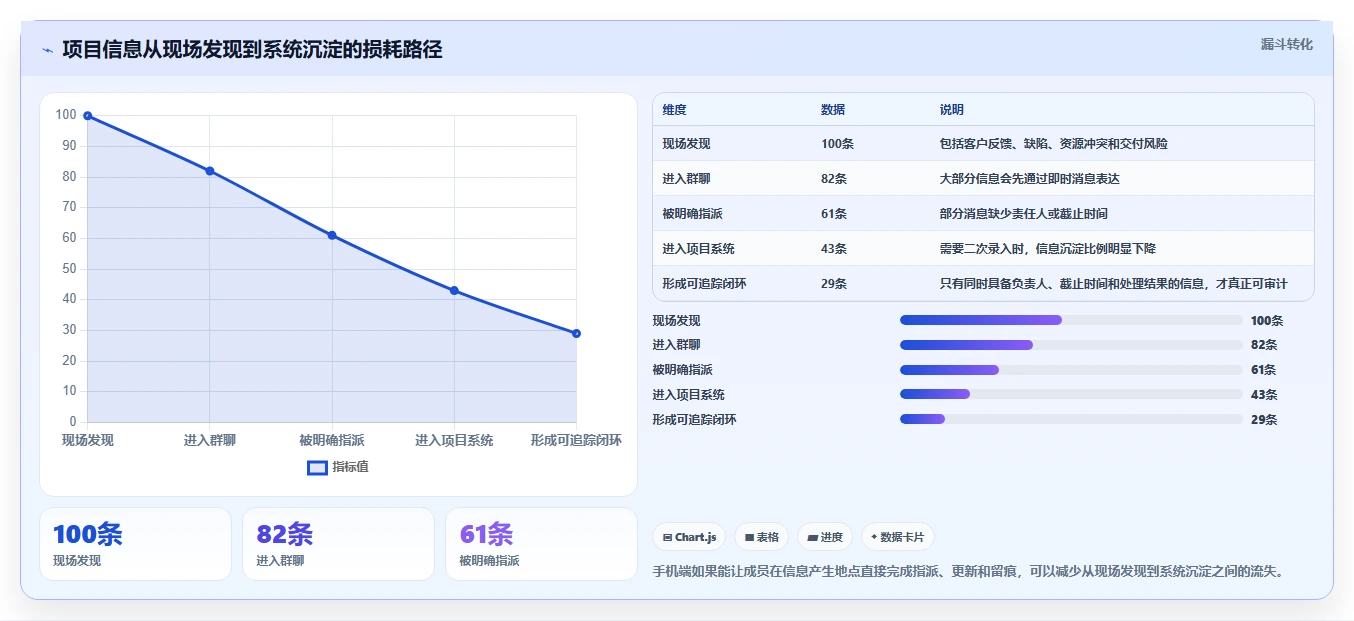Click the description 大部分信息会先通过即时消息表达

click(1029, 179)
